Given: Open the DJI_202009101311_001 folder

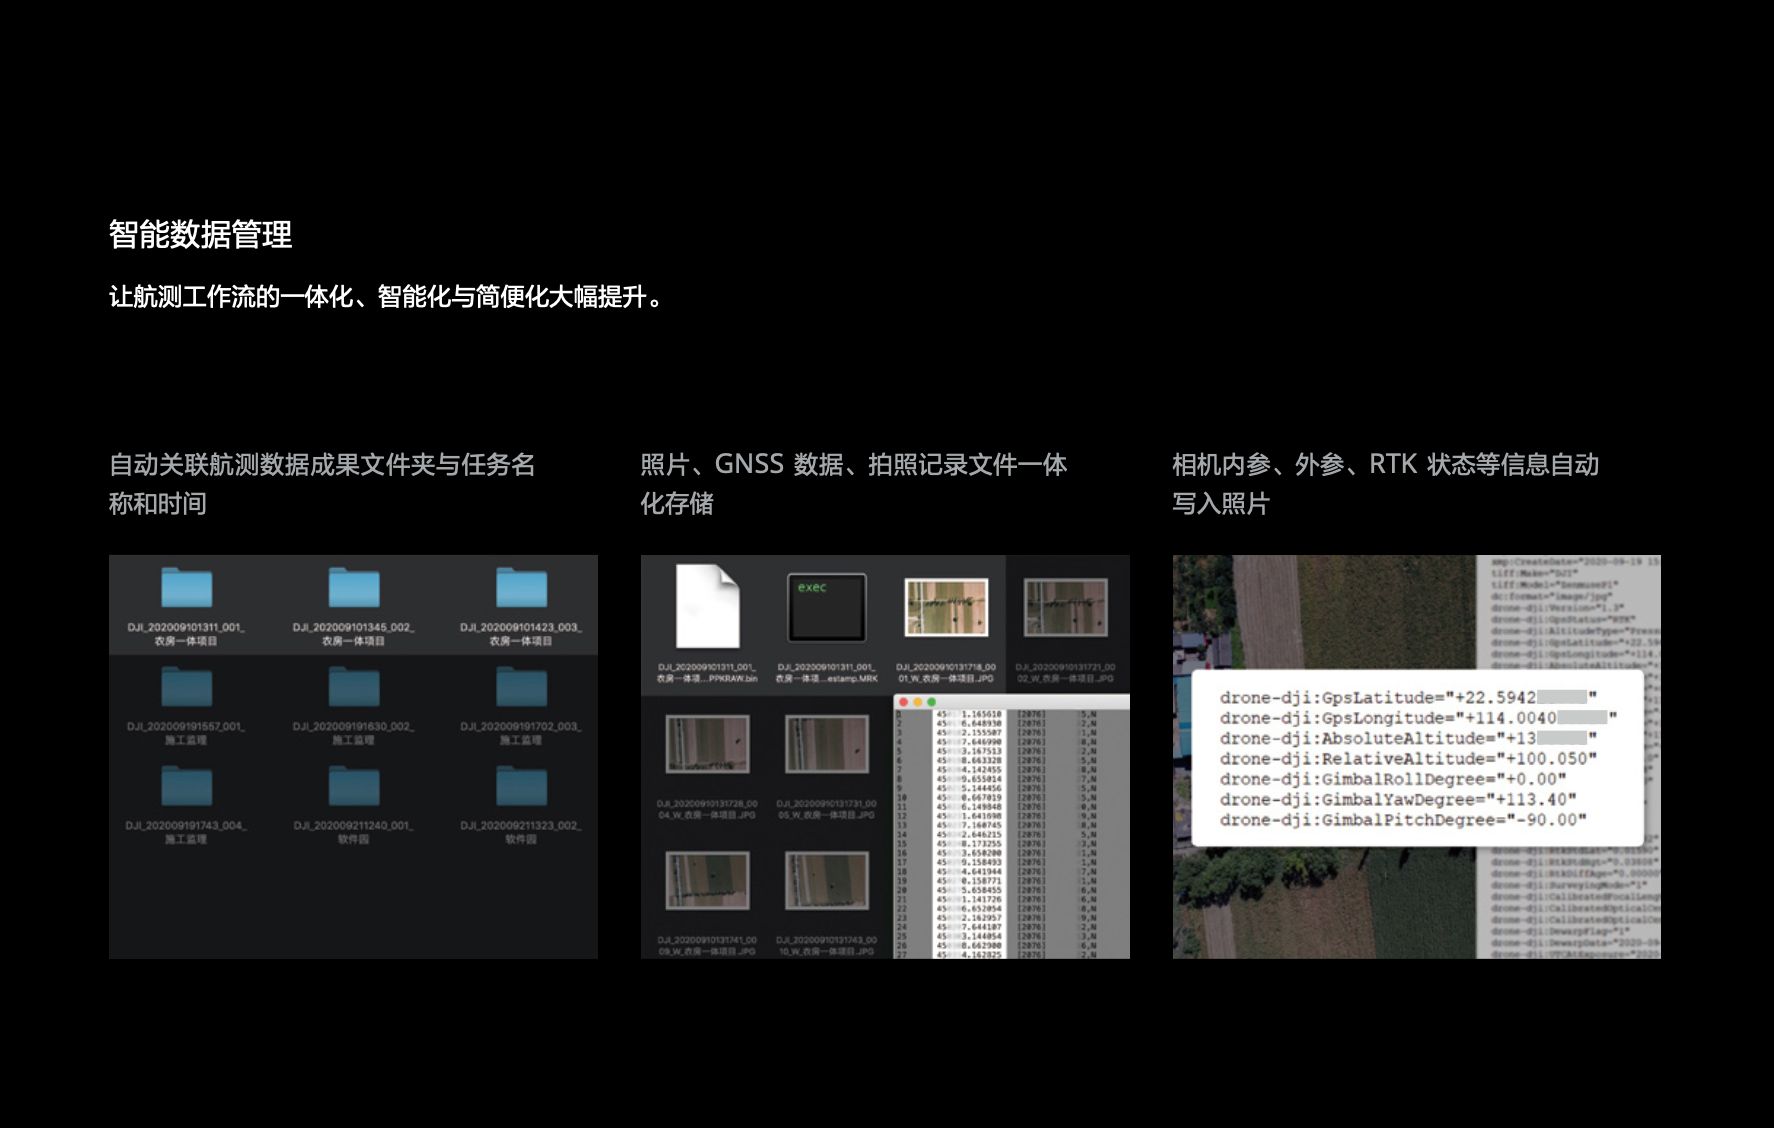Looking at the screenshot, I should tap(186, 589).
